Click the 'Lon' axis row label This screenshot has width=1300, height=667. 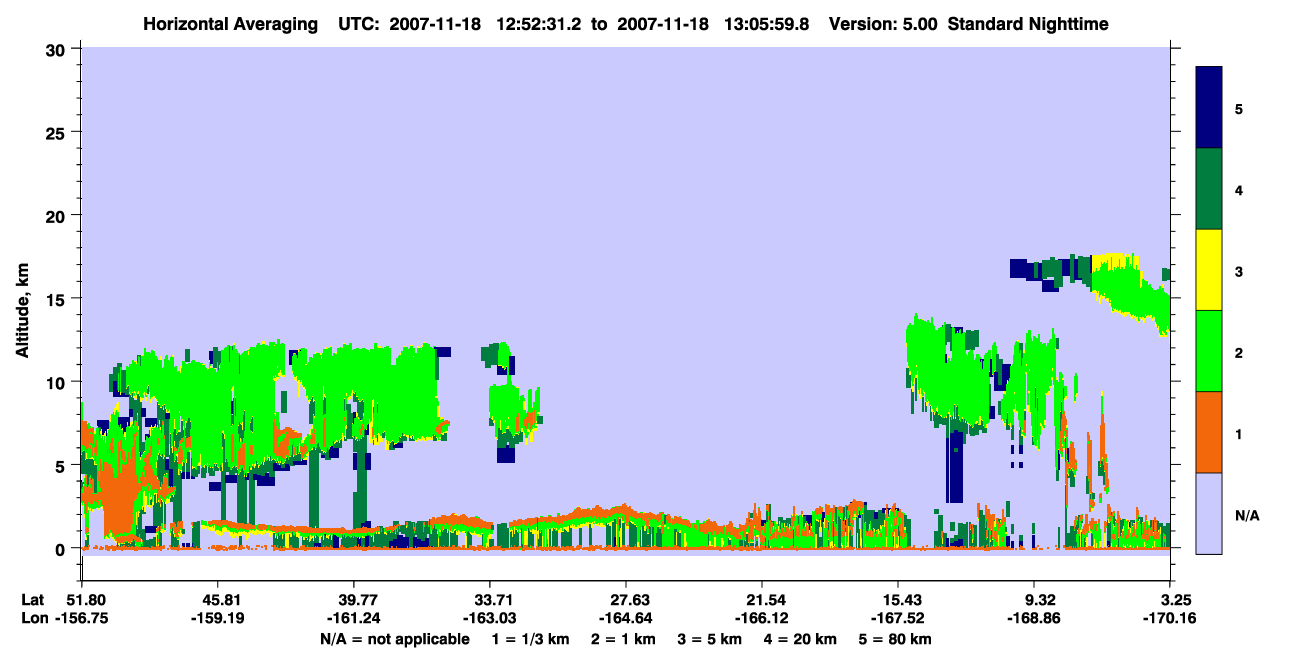coord(34,619)
